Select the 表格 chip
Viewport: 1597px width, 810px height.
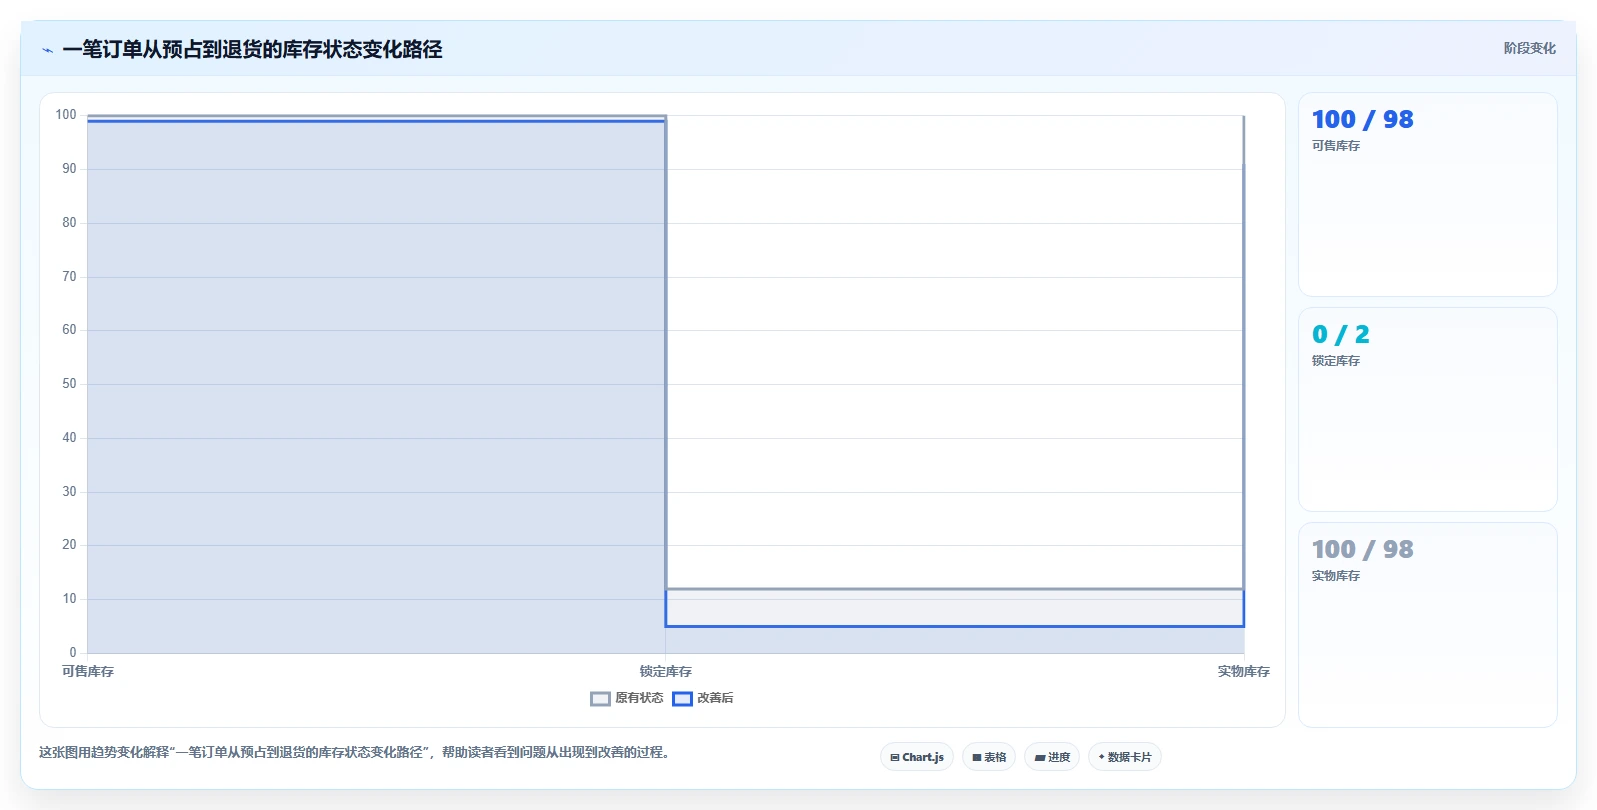click(x=989, y=757)
